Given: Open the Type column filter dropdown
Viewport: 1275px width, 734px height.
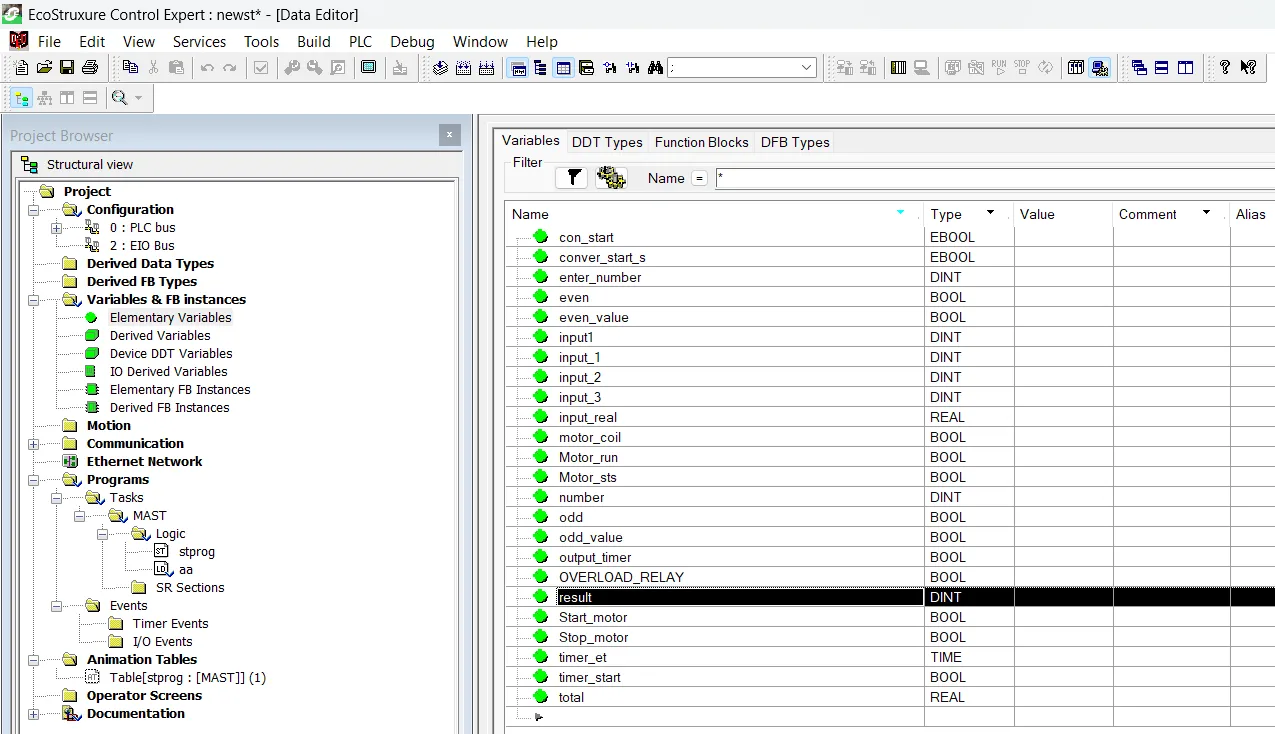Looking at the screenshot, I should [990, 213].
